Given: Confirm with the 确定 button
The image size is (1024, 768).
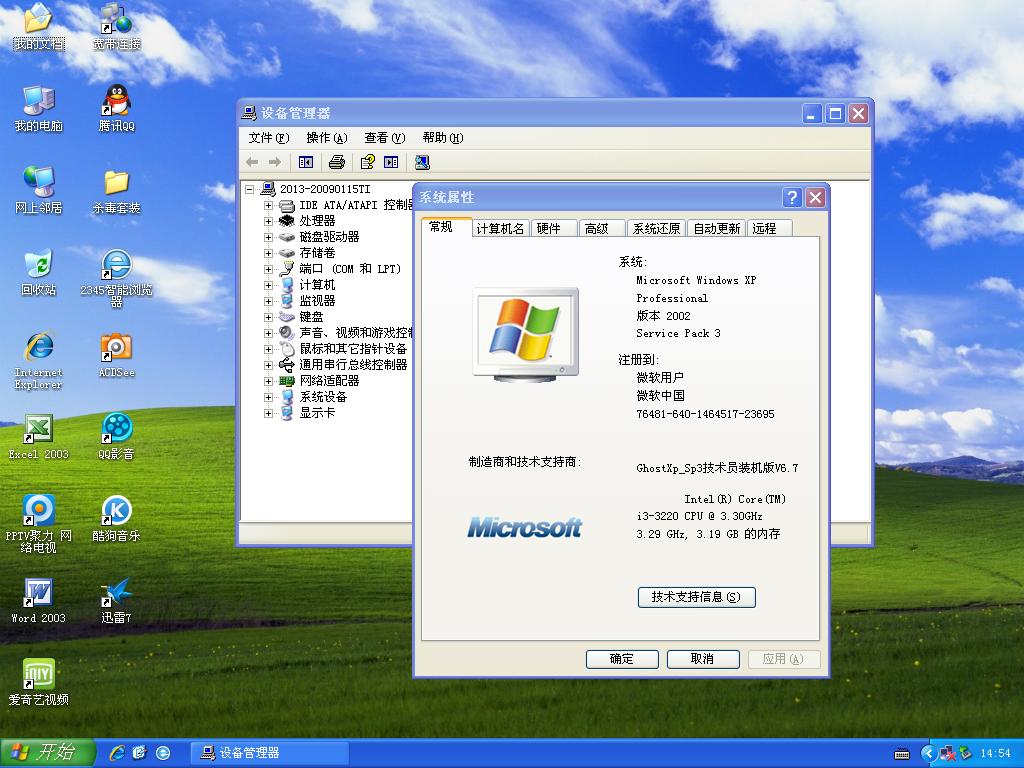Looking at the screenshot, I should (622, 659).
